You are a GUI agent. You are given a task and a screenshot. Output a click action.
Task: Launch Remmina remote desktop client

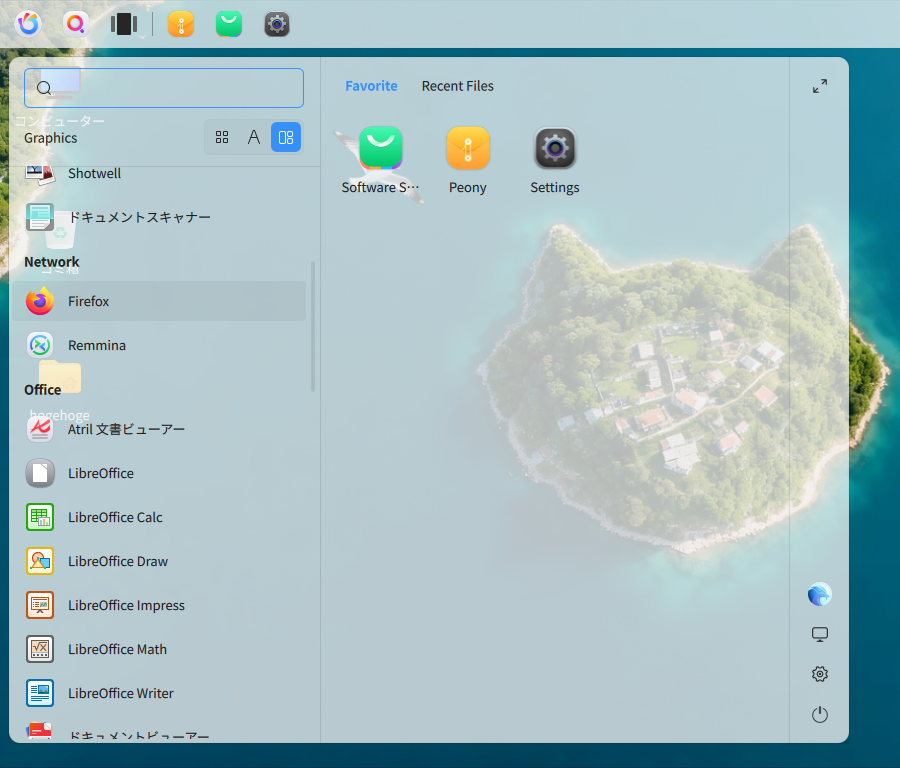click(x=158, y=346)
